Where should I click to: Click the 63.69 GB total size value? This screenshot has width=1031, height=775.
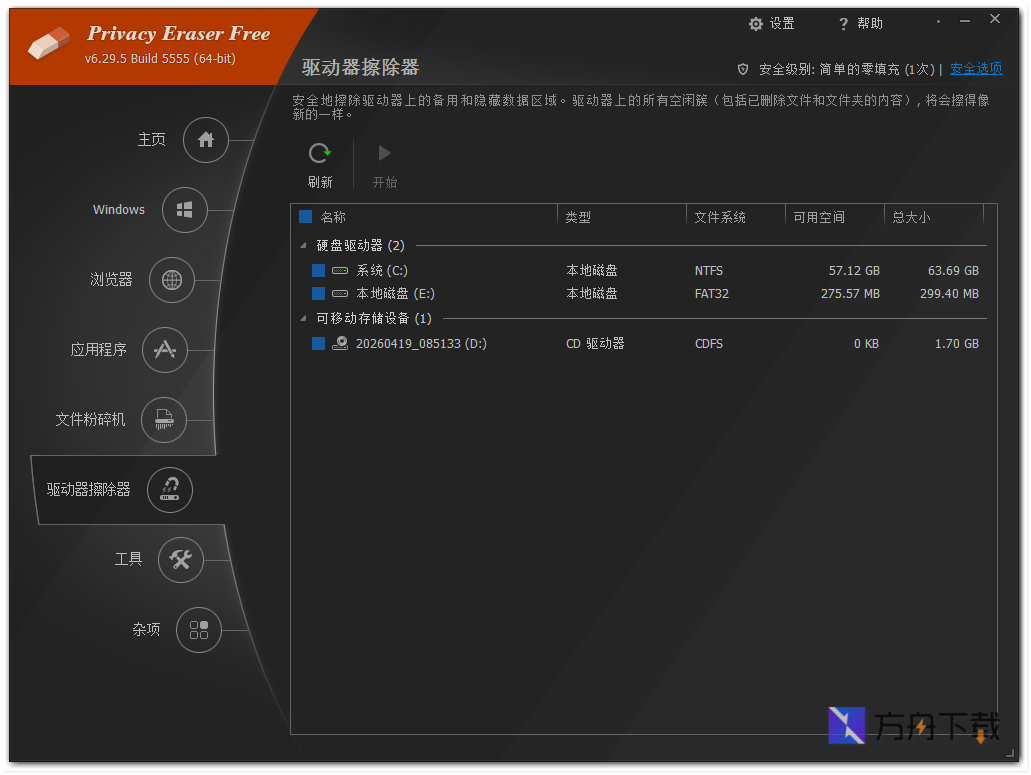tap(953, 271)
